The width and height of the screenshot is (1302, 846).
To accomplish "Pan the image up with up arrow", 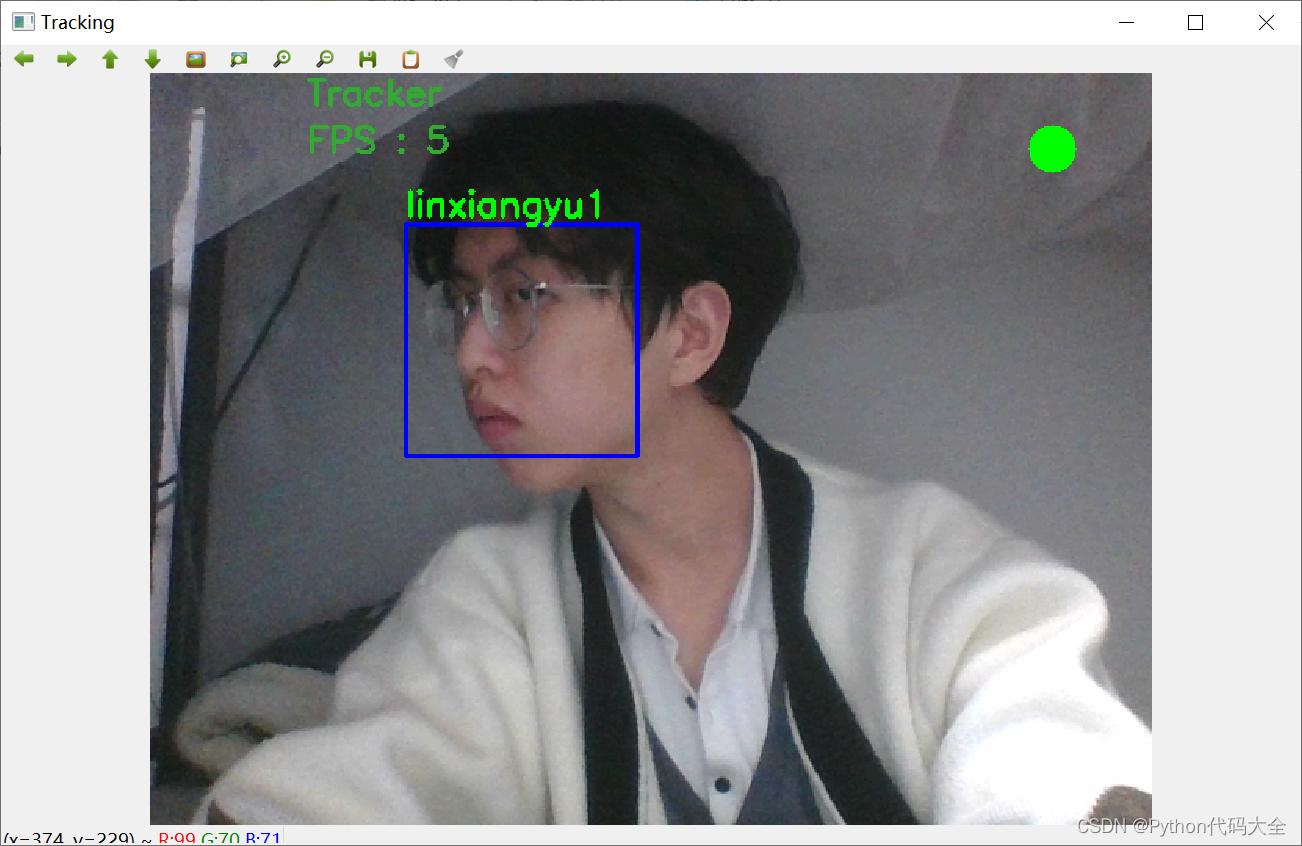I will click(110, 59).
